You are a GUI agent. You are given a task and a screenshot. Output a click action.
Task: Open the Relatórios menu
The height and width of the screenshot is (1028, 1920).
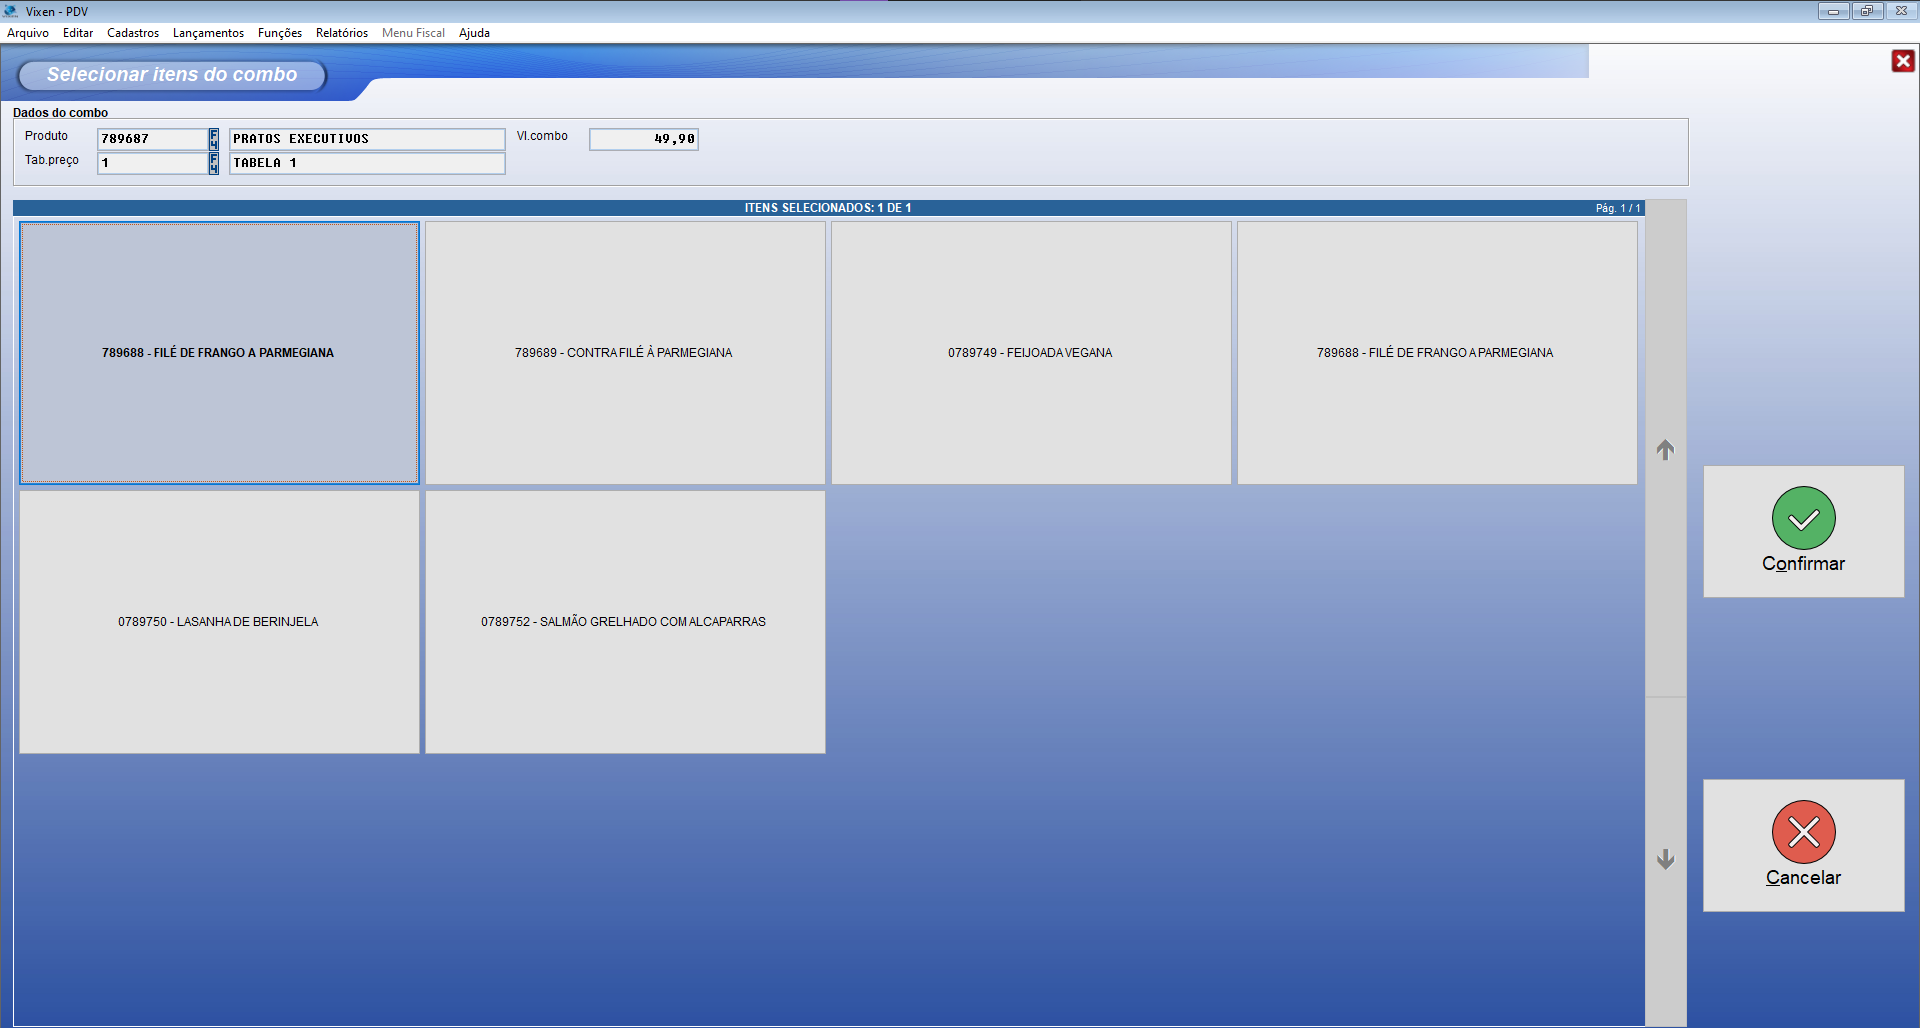[341, 33]
